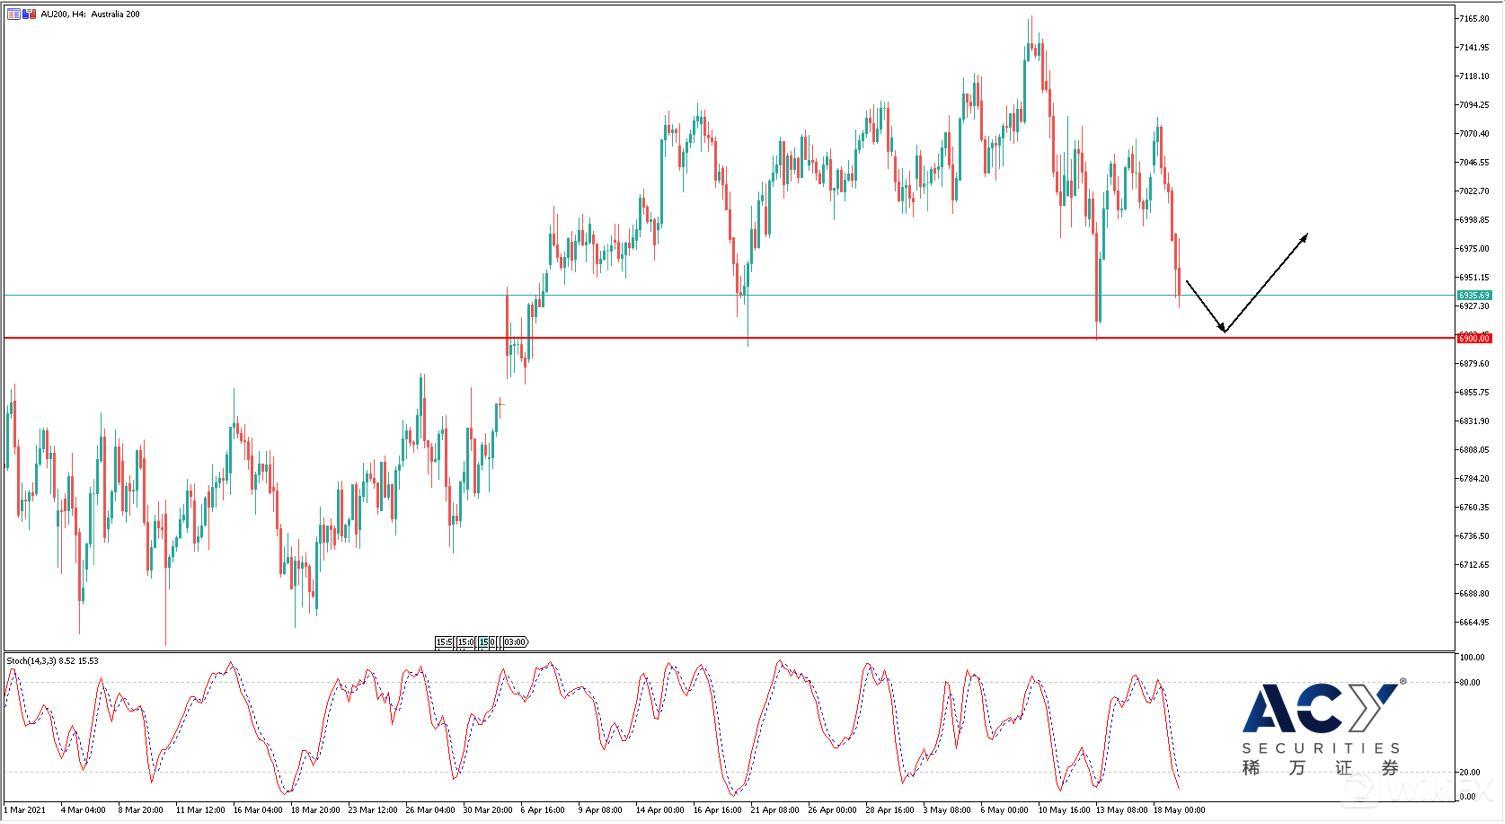Click the 6855.75 price axis label
Screen dimensions: 1505x824
[x=1474, y=392]
